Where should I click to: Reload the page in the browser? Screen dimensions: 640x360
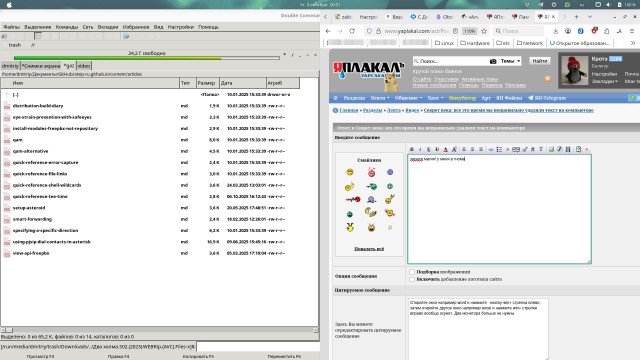[352, 31]
